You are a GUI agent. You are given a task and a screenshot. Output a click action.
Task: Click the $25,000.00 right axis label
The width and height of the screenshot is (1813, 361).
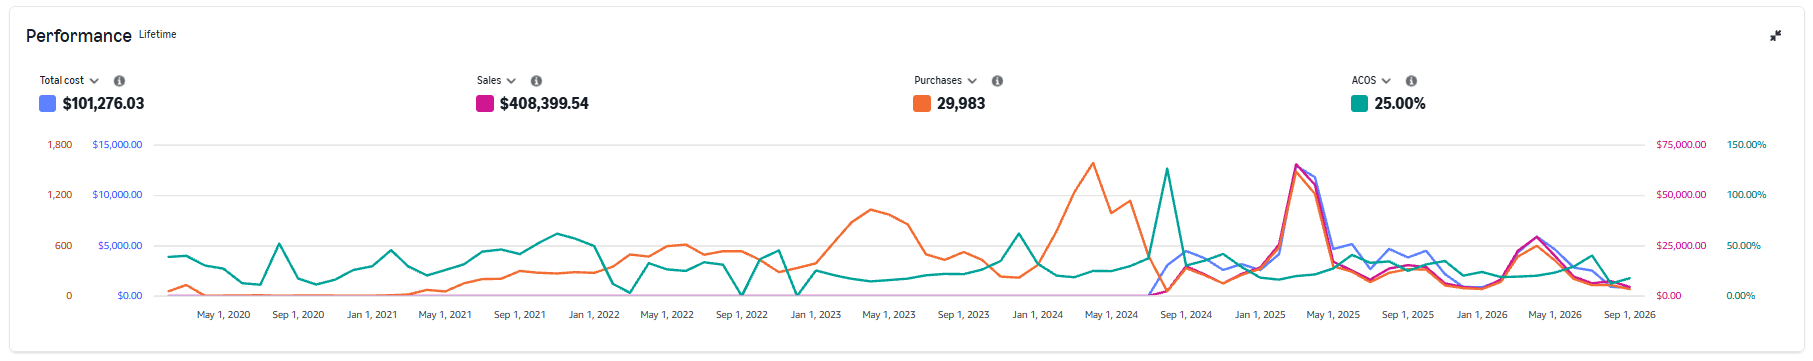click(1681, 246)
